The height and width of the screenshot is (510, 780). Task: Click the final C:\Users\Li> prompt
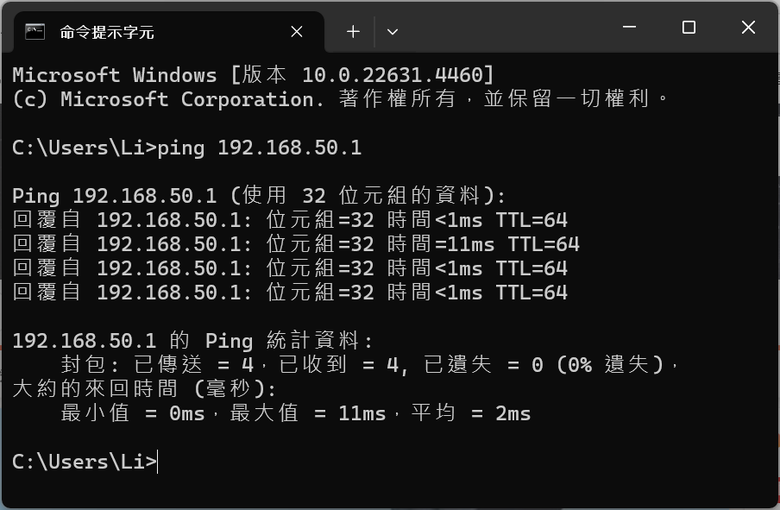pyautogui.click(x=85, y=462)
